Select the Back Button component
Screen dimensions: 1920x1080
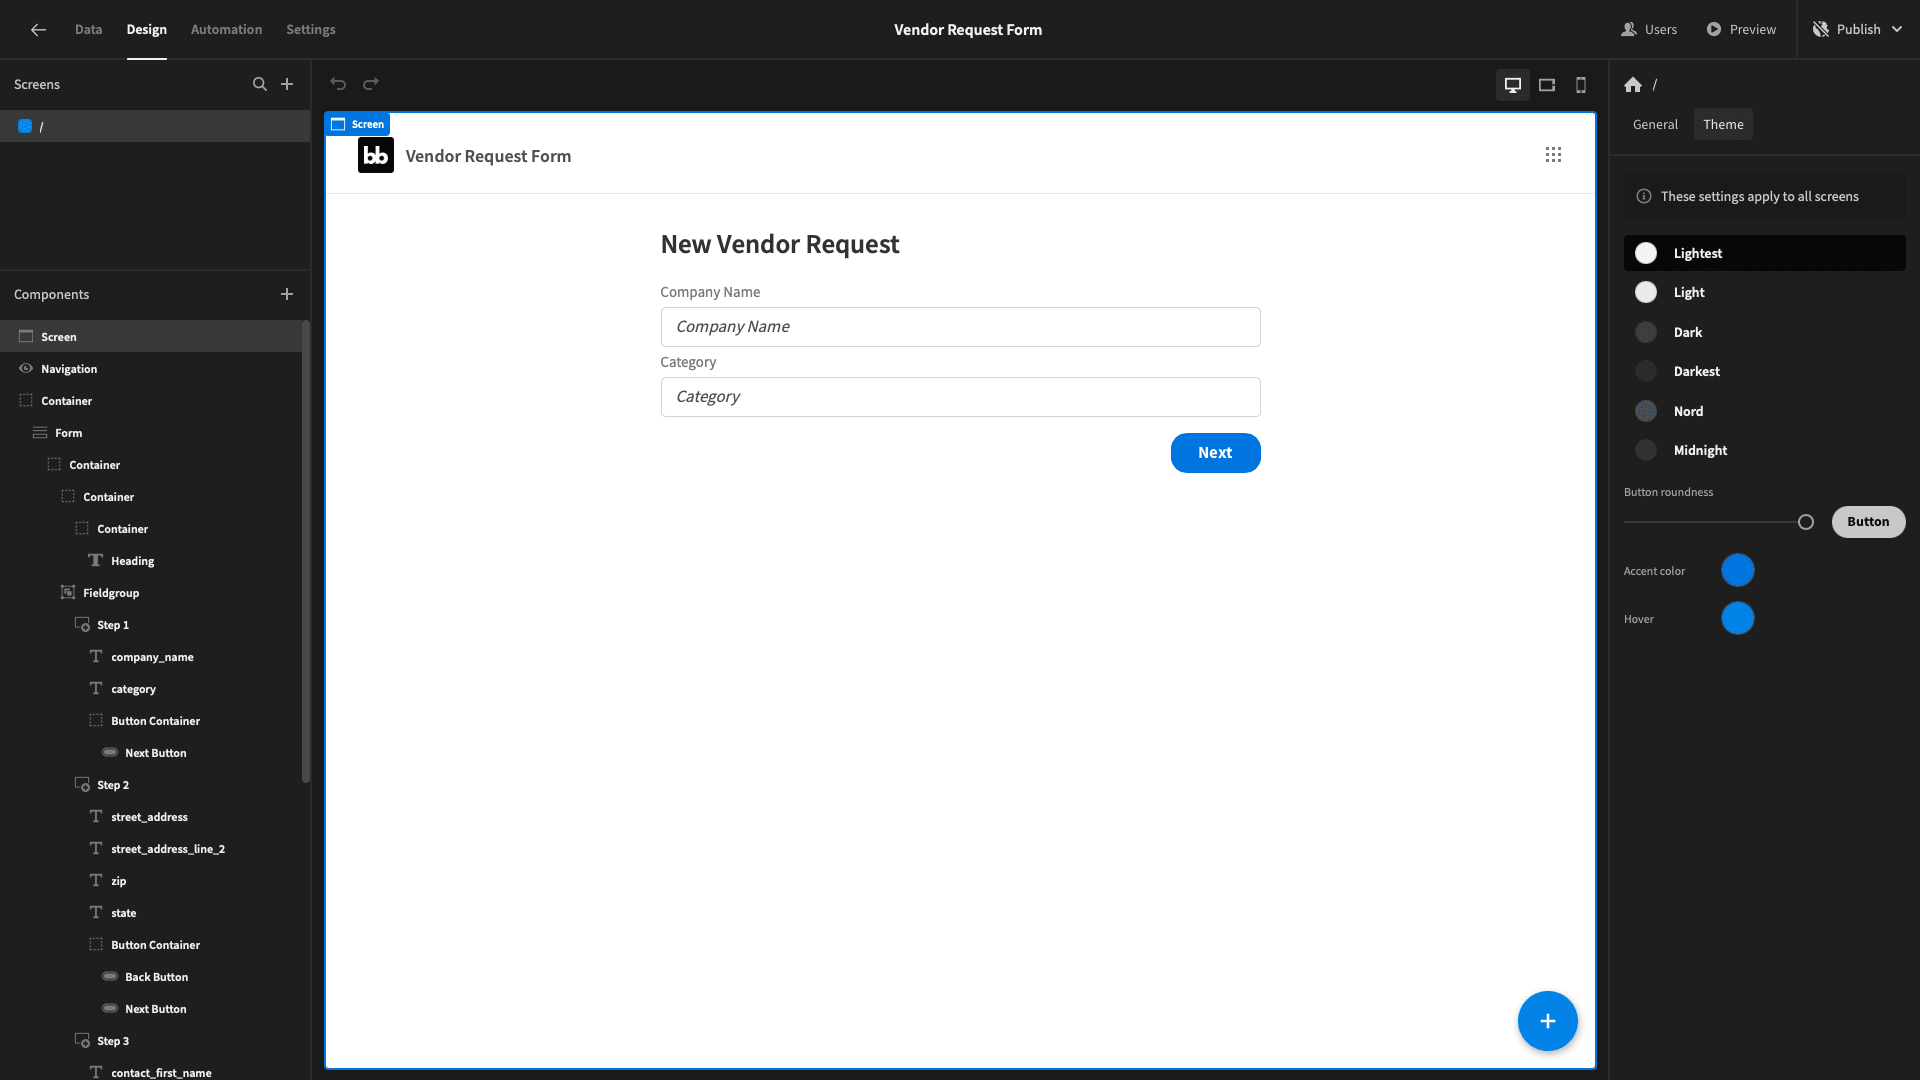151,977
